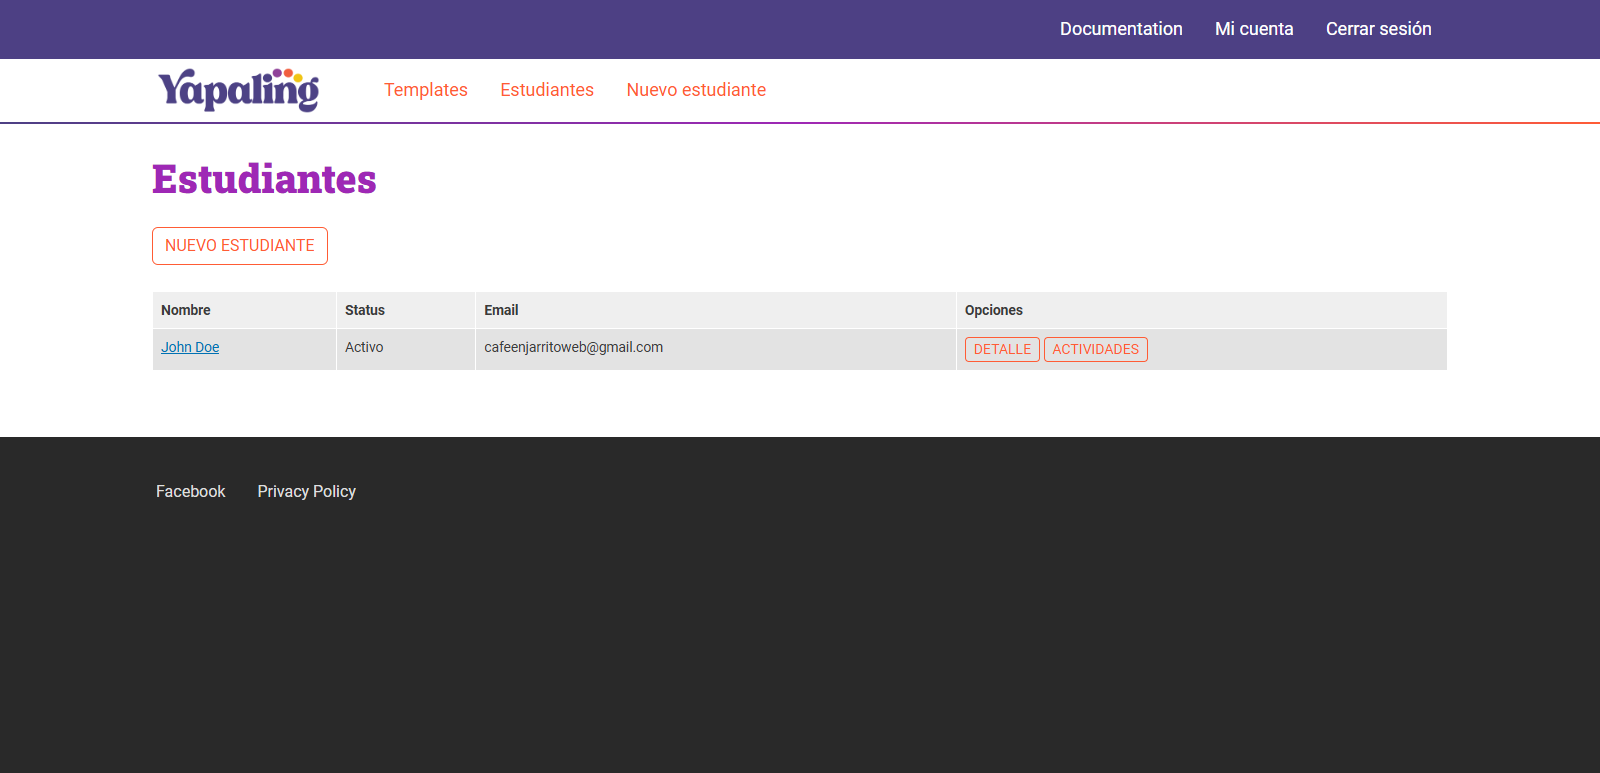Screen dimensions: 1600x773
Task: Go to Mi cuenta
Action: click(1254, 29)
